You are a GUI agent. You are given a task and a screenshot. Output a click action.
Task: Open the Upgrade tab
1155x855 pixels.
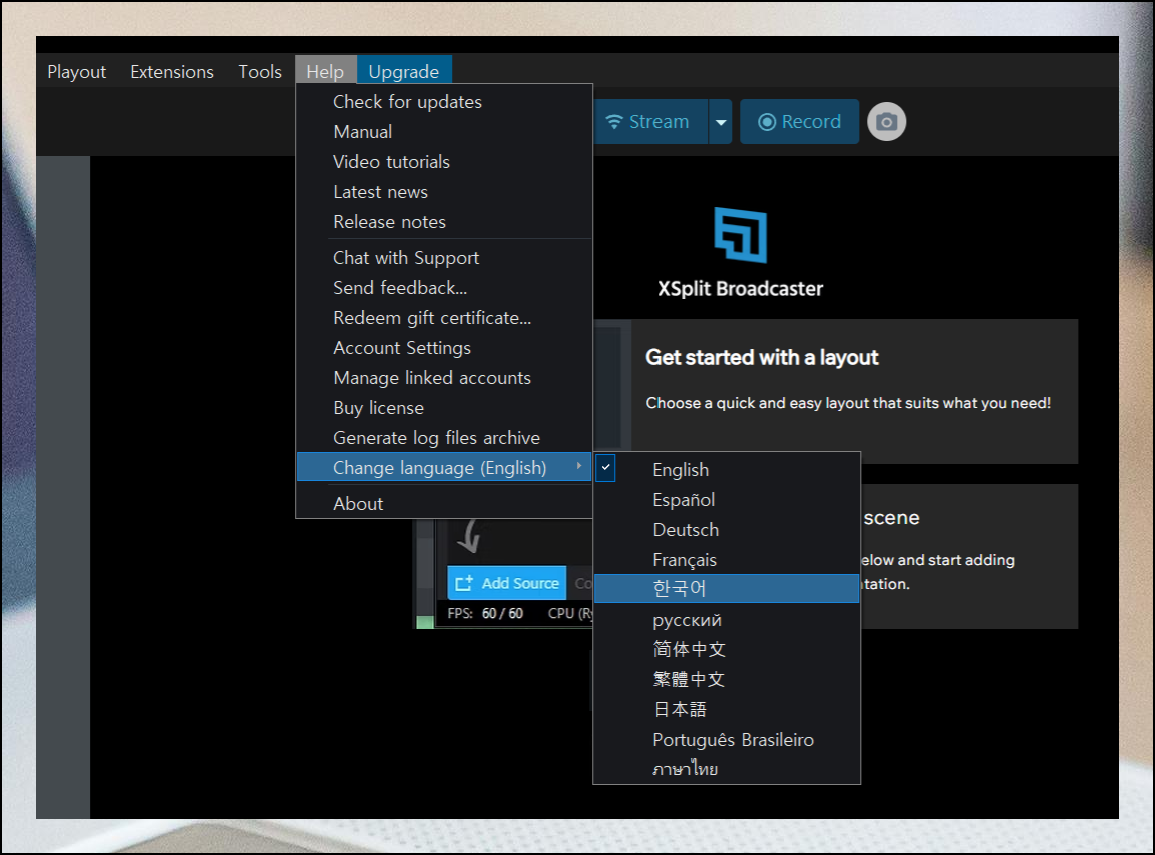(404, 71)
